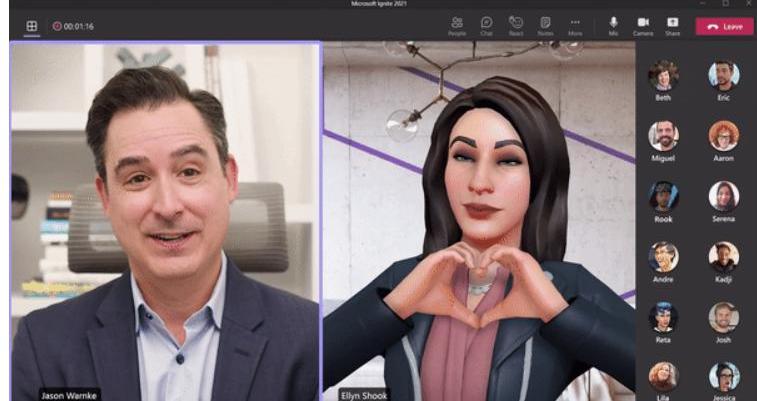The width and height of the screenshot is (757, 401).
Task: Open the React menu
Action: (516, 26)
